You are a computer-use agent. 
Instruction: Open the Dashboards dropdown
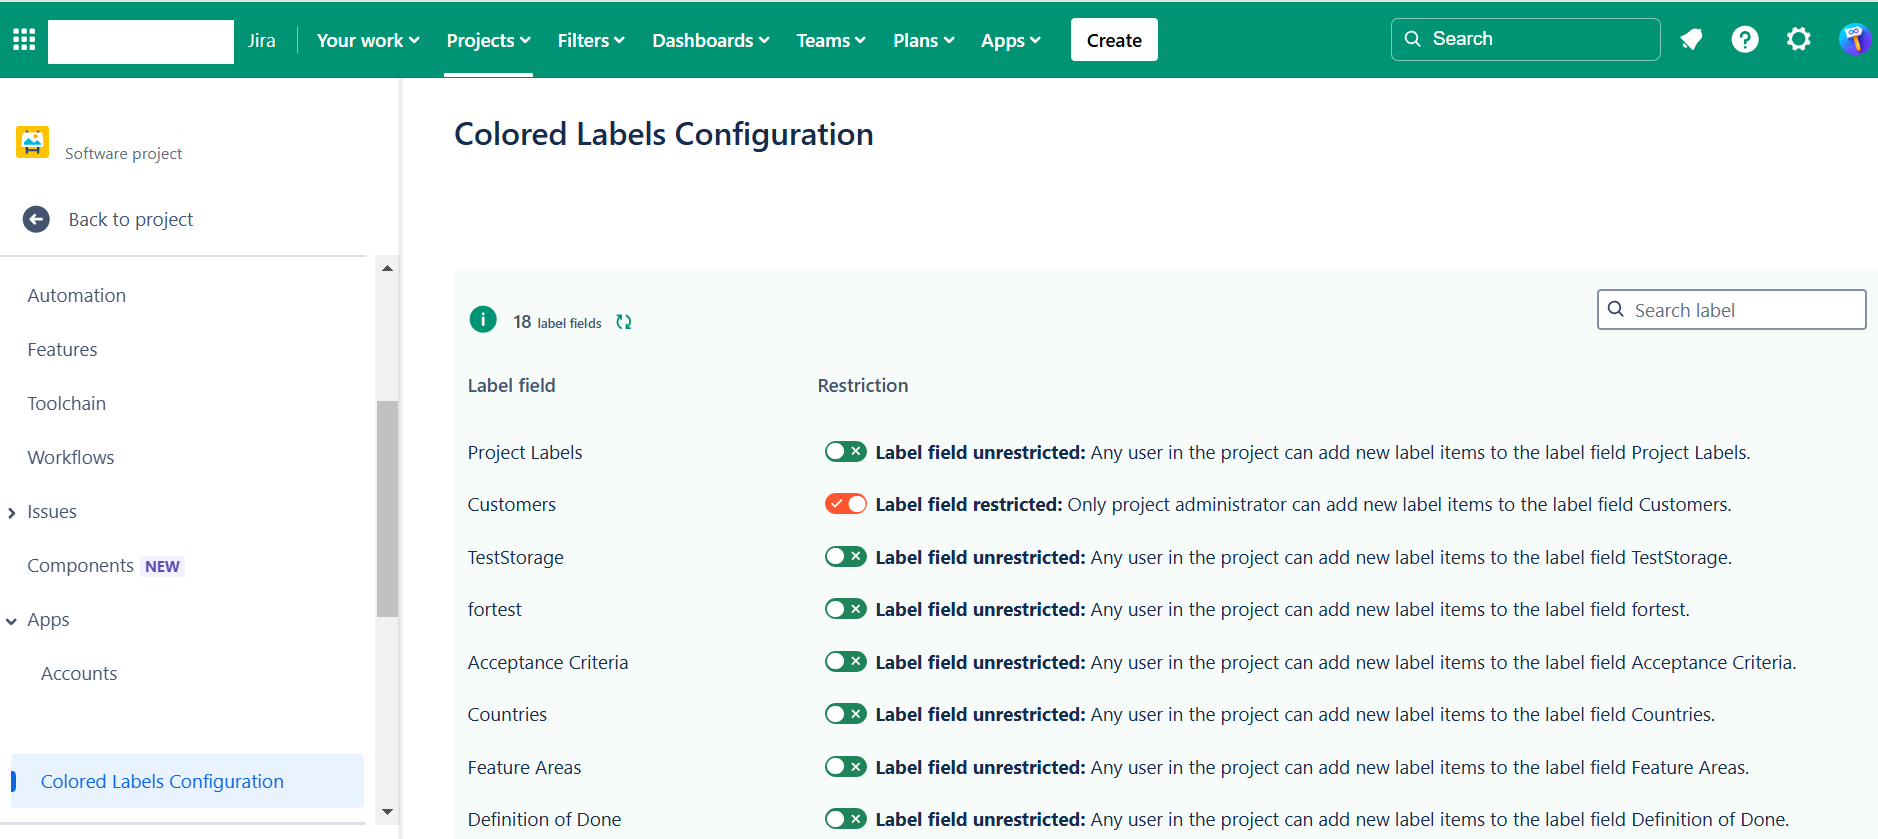pyautogui.click(x=710, y=40)
